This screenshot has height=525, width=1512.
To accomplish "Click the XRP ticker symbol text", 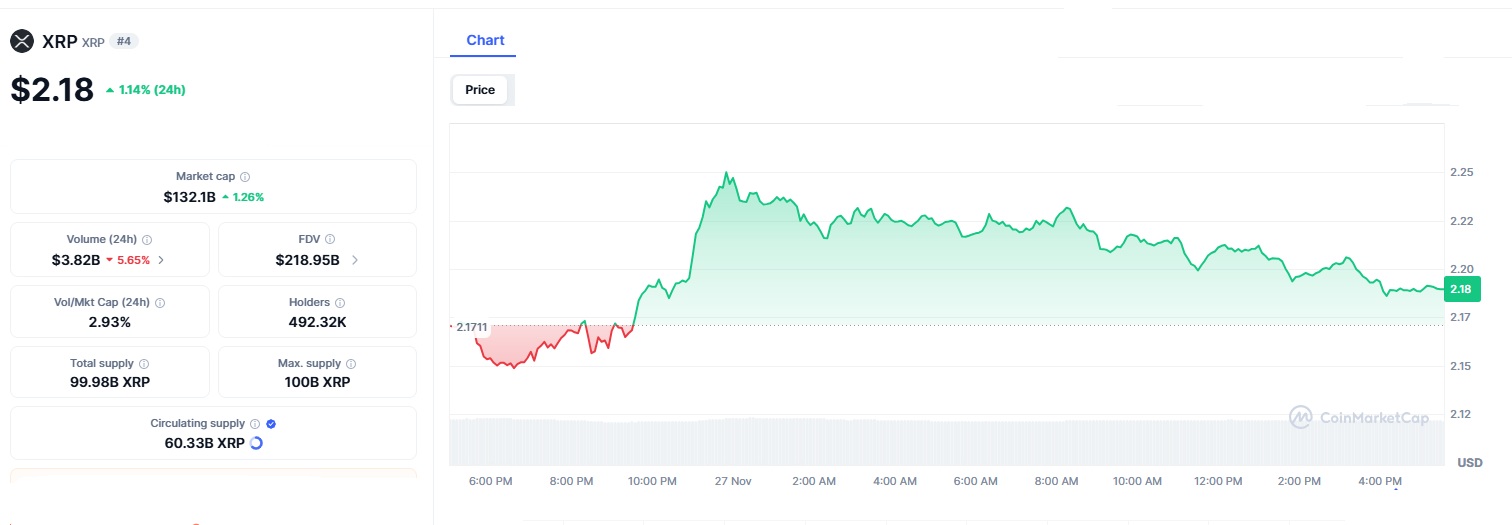I will click(93, 43).
